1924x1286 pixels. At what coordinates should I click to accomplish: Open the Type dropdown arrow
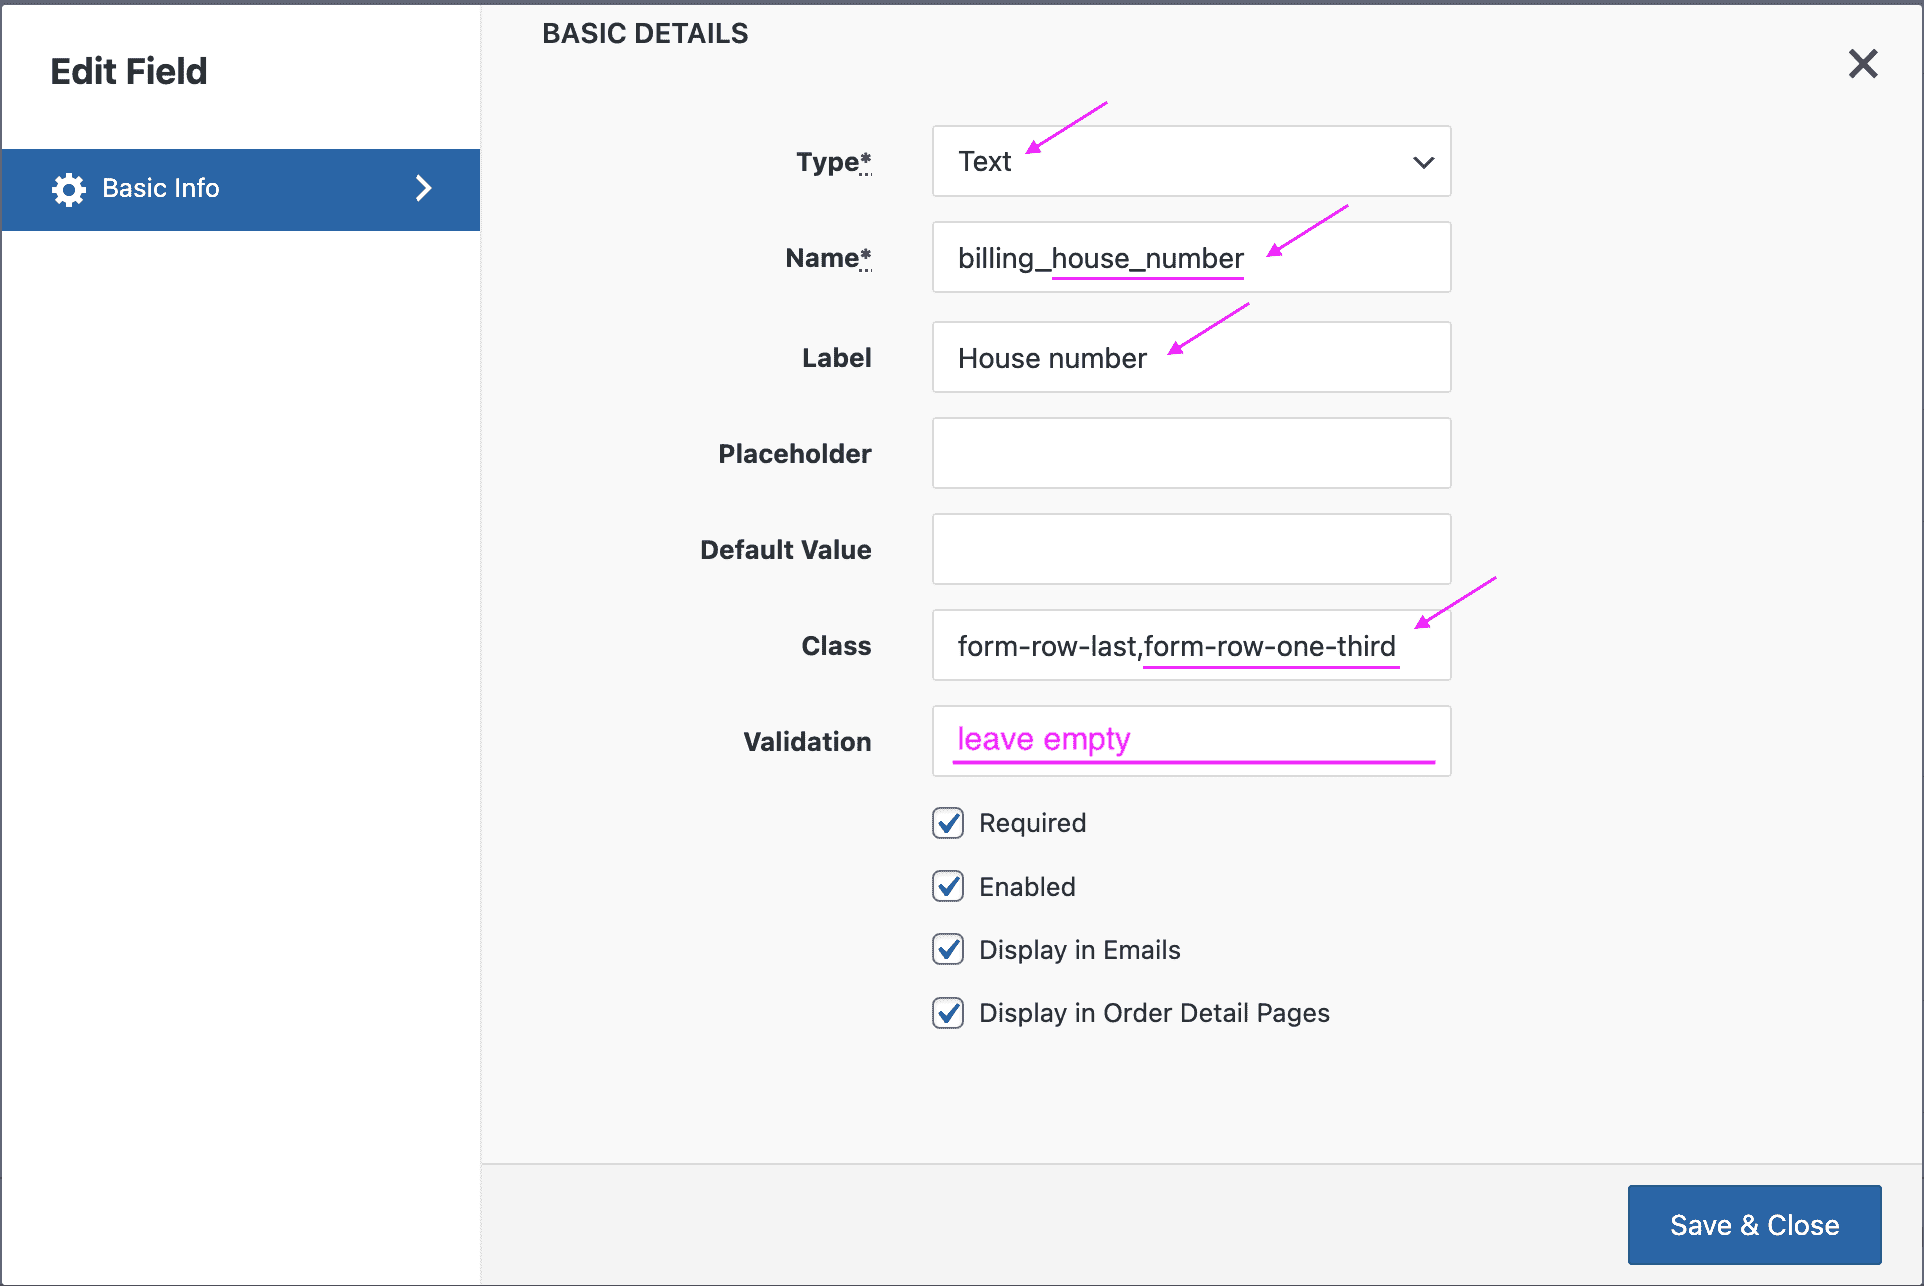[1423, 162]
